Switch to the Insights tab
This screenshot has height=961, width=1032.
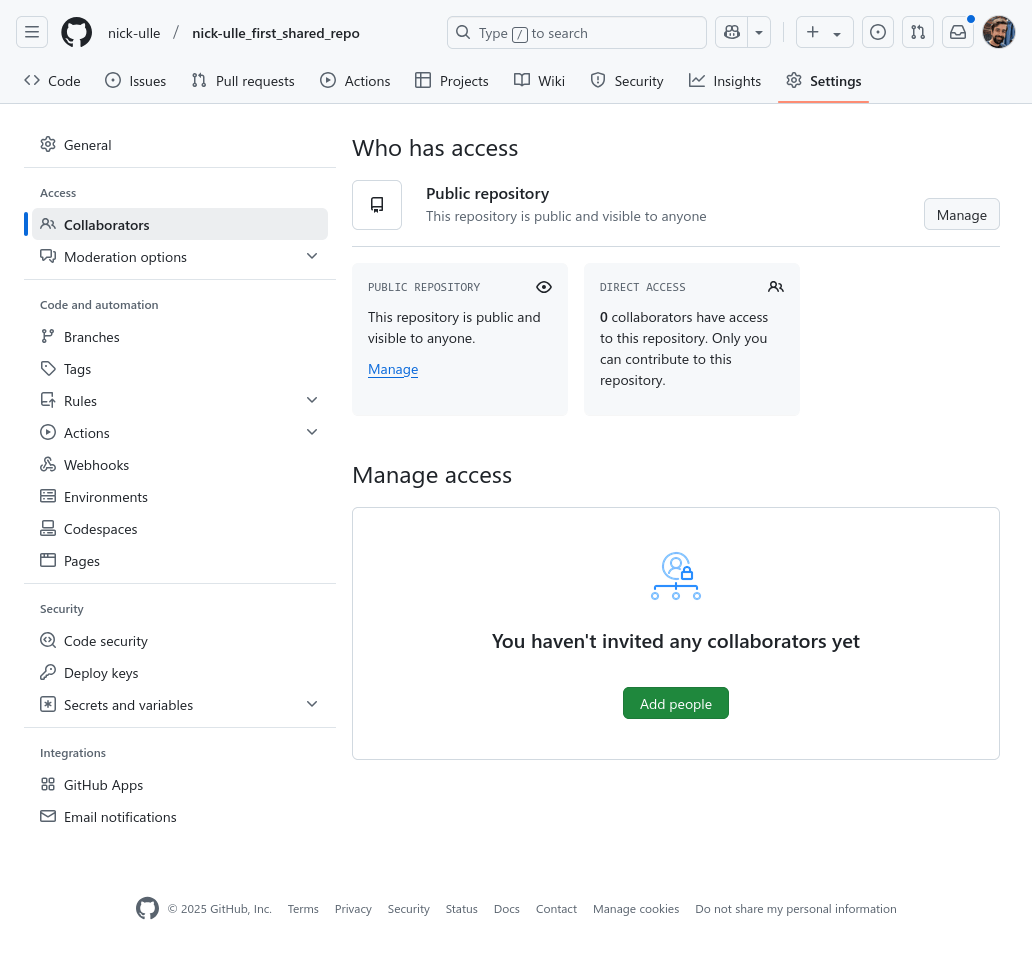pos(725,81)
